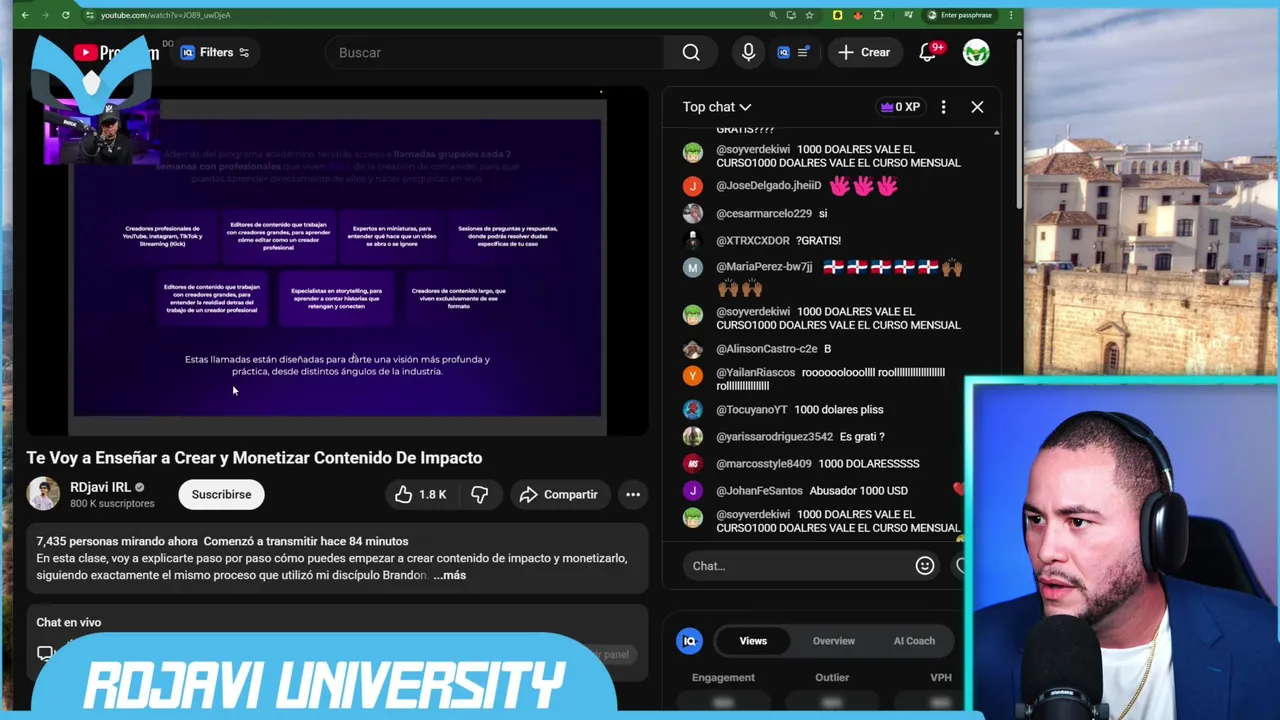
Task: Click the Buscar search field
Action: click(x=495, y=52)
